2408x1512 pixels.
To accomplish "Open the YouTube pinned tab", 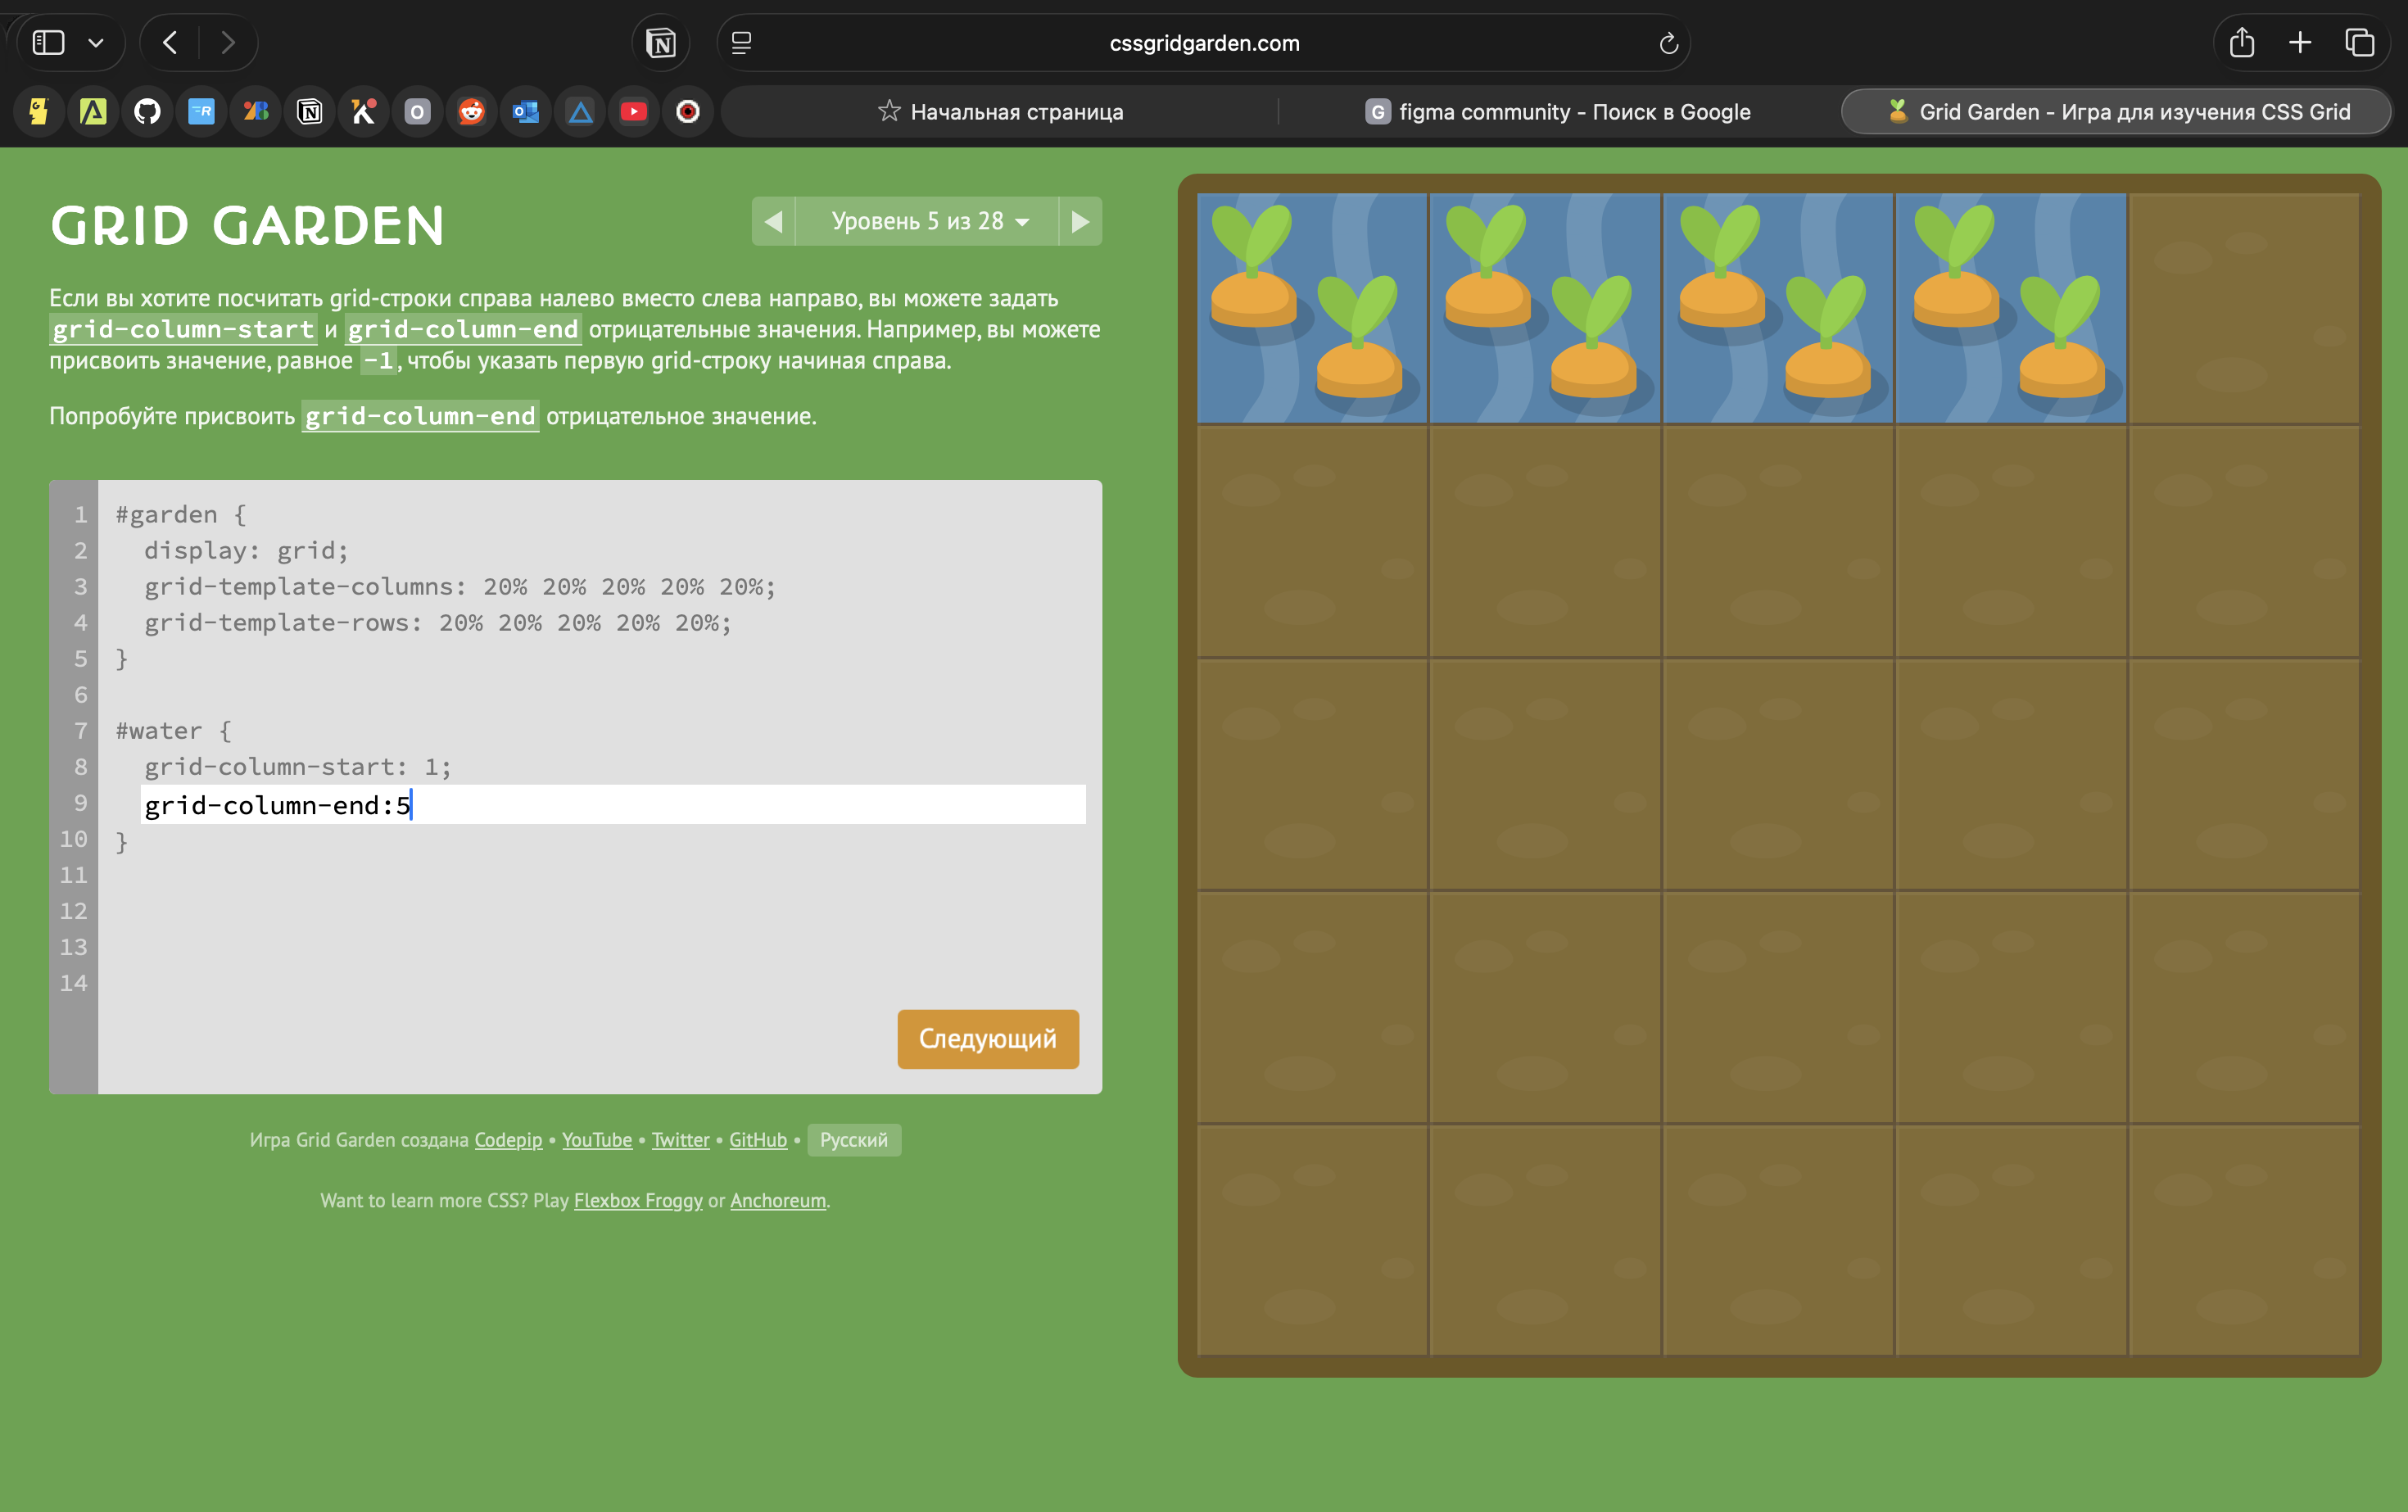I will [633, 112].
